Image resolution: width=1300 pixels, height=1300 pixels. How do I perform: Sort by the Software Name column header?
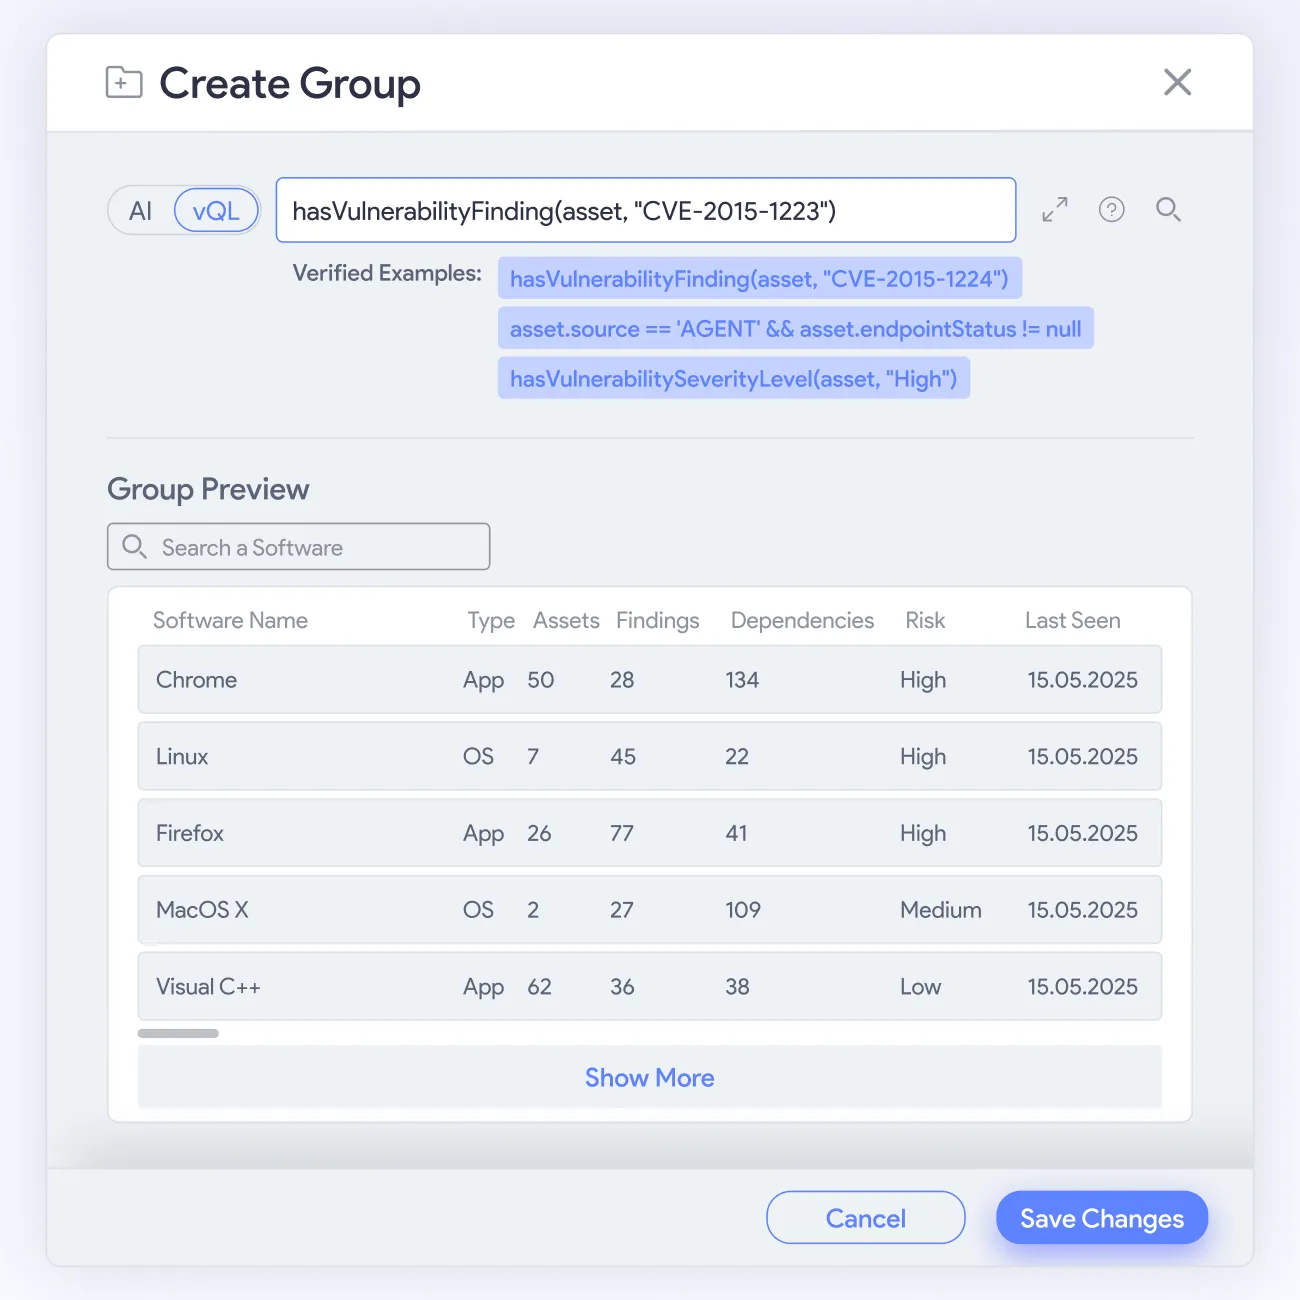[x=230, y=620]
